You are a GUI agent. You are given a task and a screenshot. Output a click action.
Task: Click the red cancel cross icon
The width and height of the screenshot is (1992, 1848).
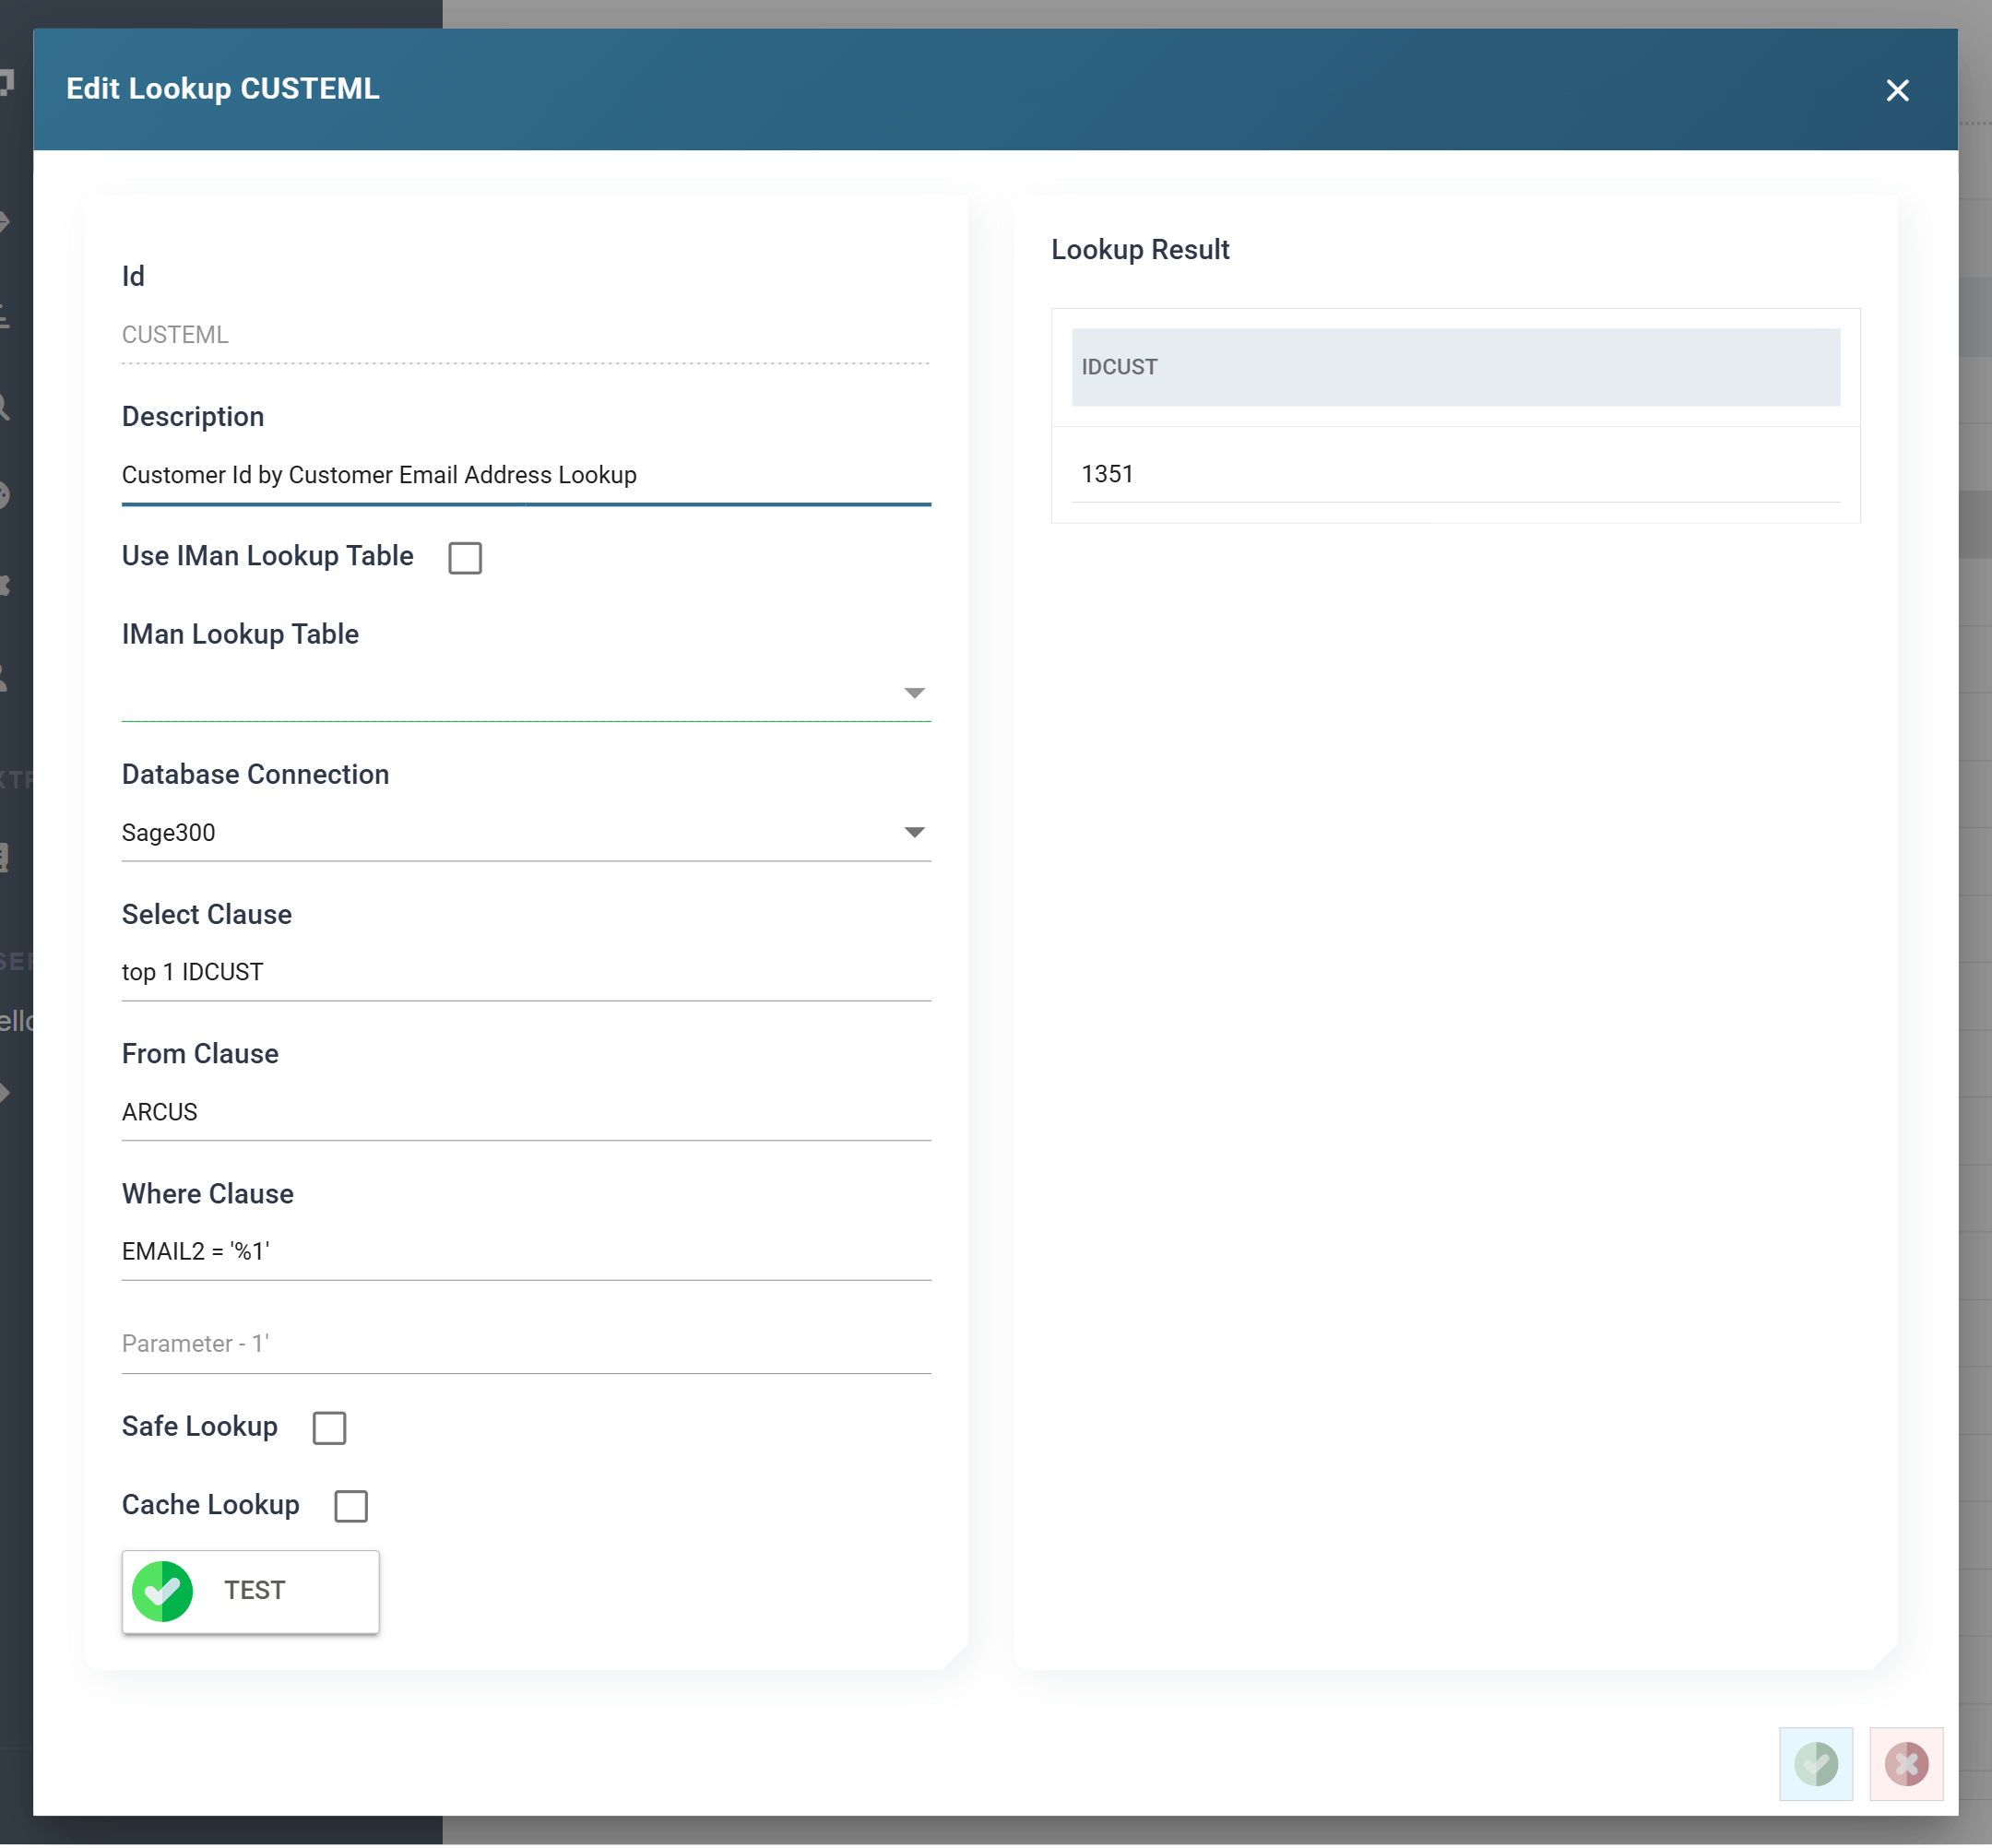(1906, 1764)
